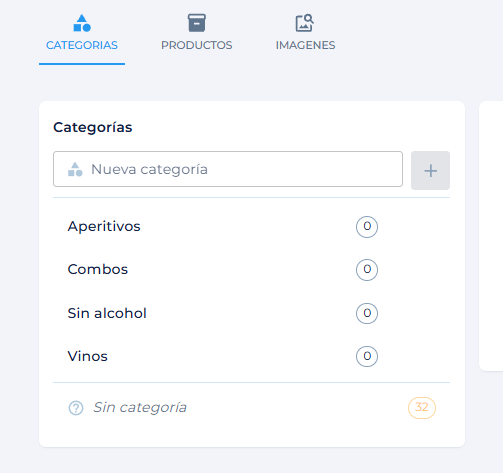Screen dimensions: 503x473
Task: Click the Sin alcohol count badge
Action: 367,313
